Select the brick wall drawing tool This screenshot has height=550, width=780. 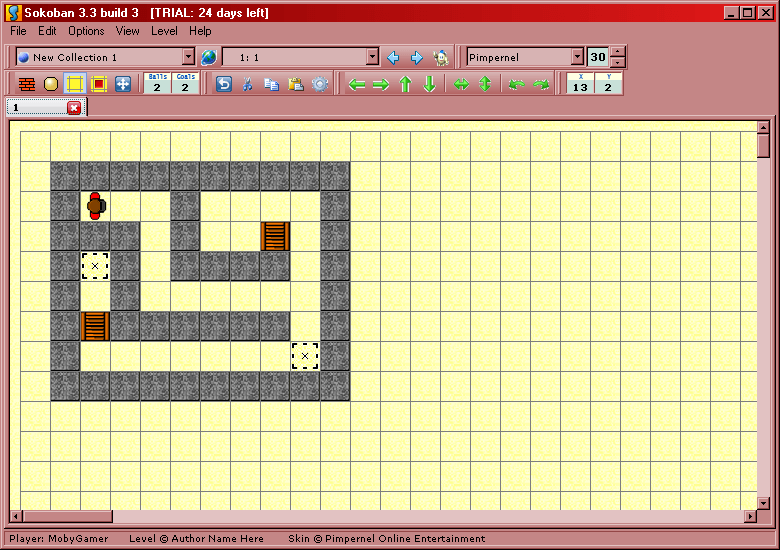[x=27, y=84]
